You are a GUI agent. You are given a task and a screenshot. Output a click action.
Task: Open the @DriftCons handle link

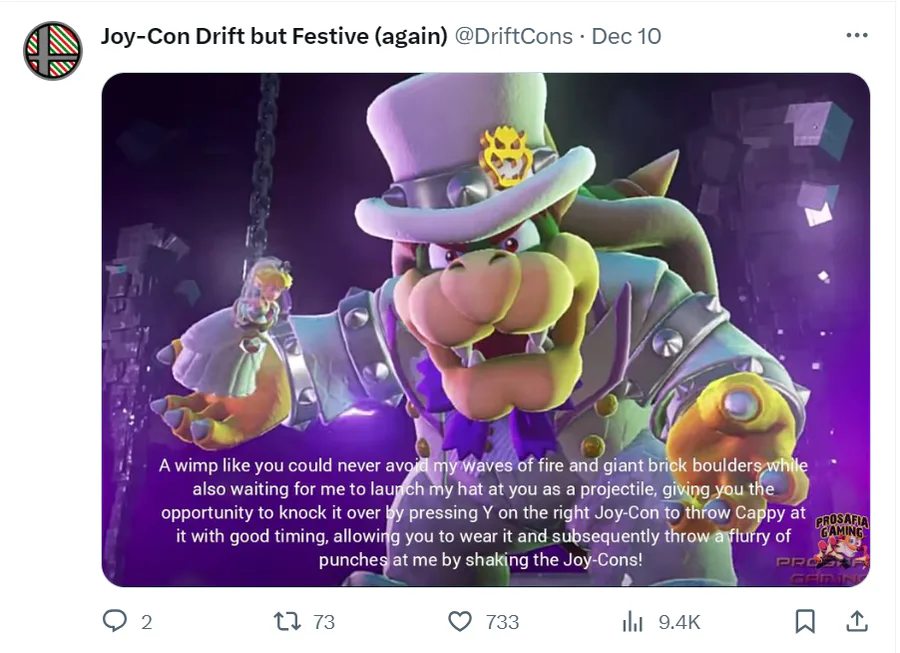pyautogui.click(x=514, y=36)
